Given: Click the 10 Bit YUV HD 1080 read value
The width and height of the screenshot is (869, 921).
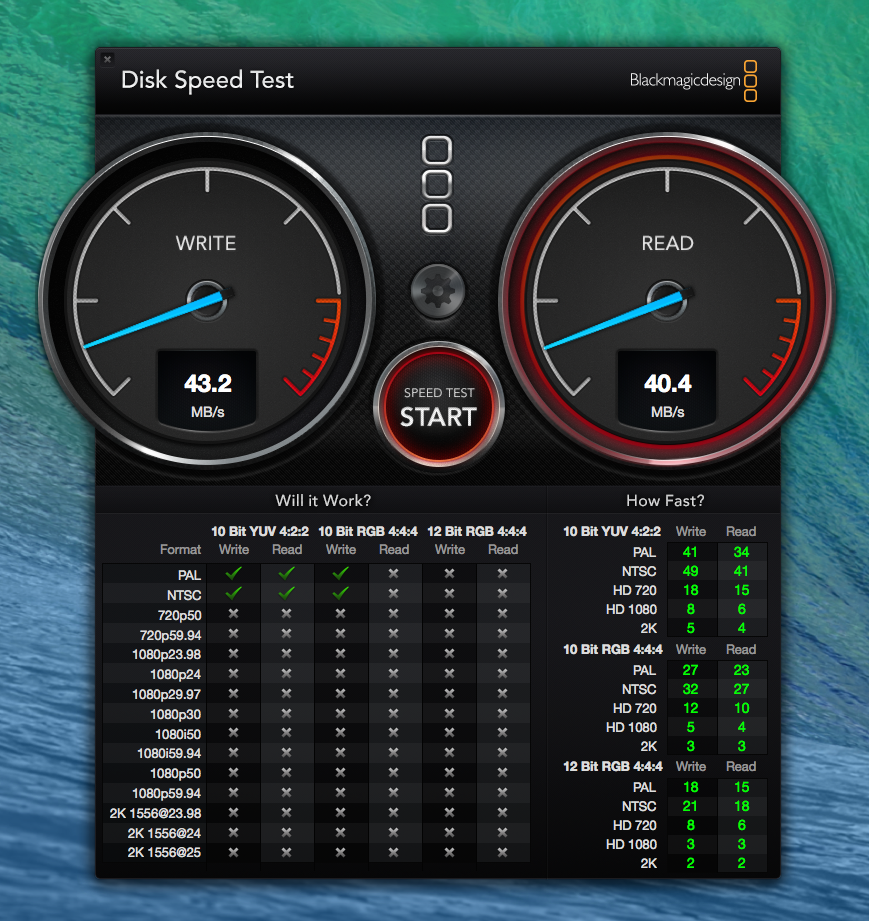Looking at the screenshot, I should click(x=741, y=609).
